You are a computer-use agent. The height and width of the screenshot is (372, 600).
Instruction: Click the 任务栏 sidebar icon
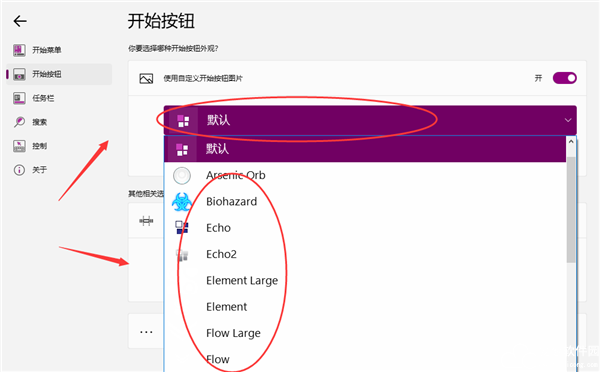20,98
